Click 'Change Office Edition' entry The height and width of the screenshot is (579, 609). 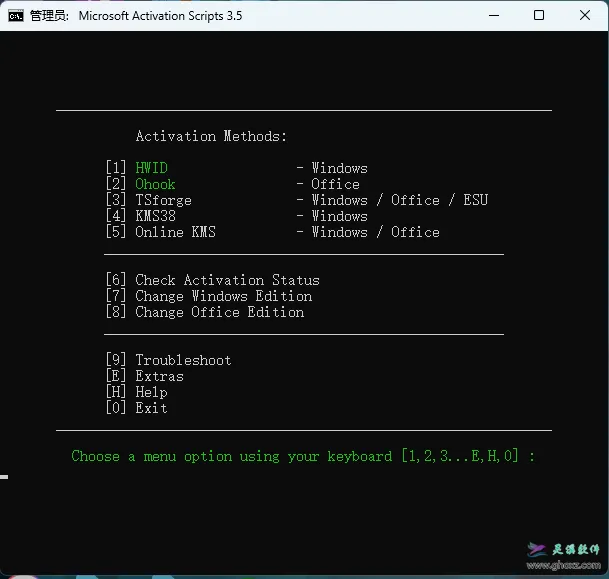tap(220, 312)
